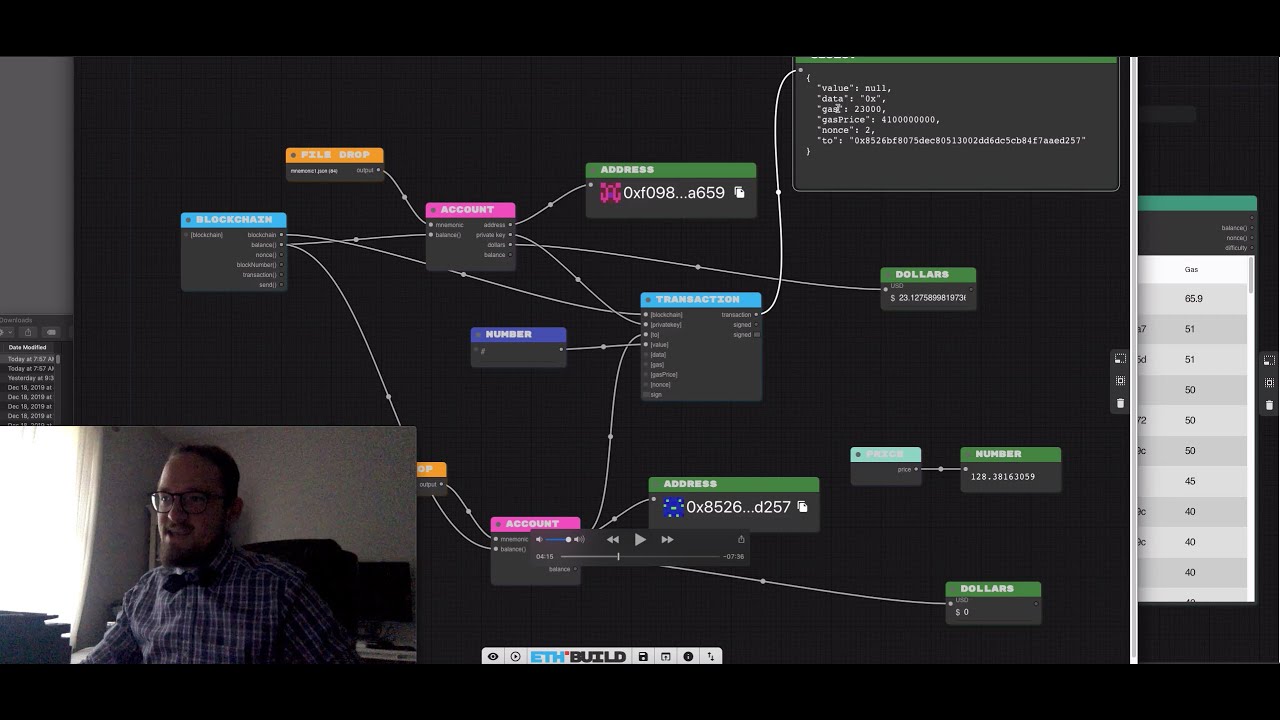
Task: Click the left panel's trash delete icon
Action: [1120, 403]
